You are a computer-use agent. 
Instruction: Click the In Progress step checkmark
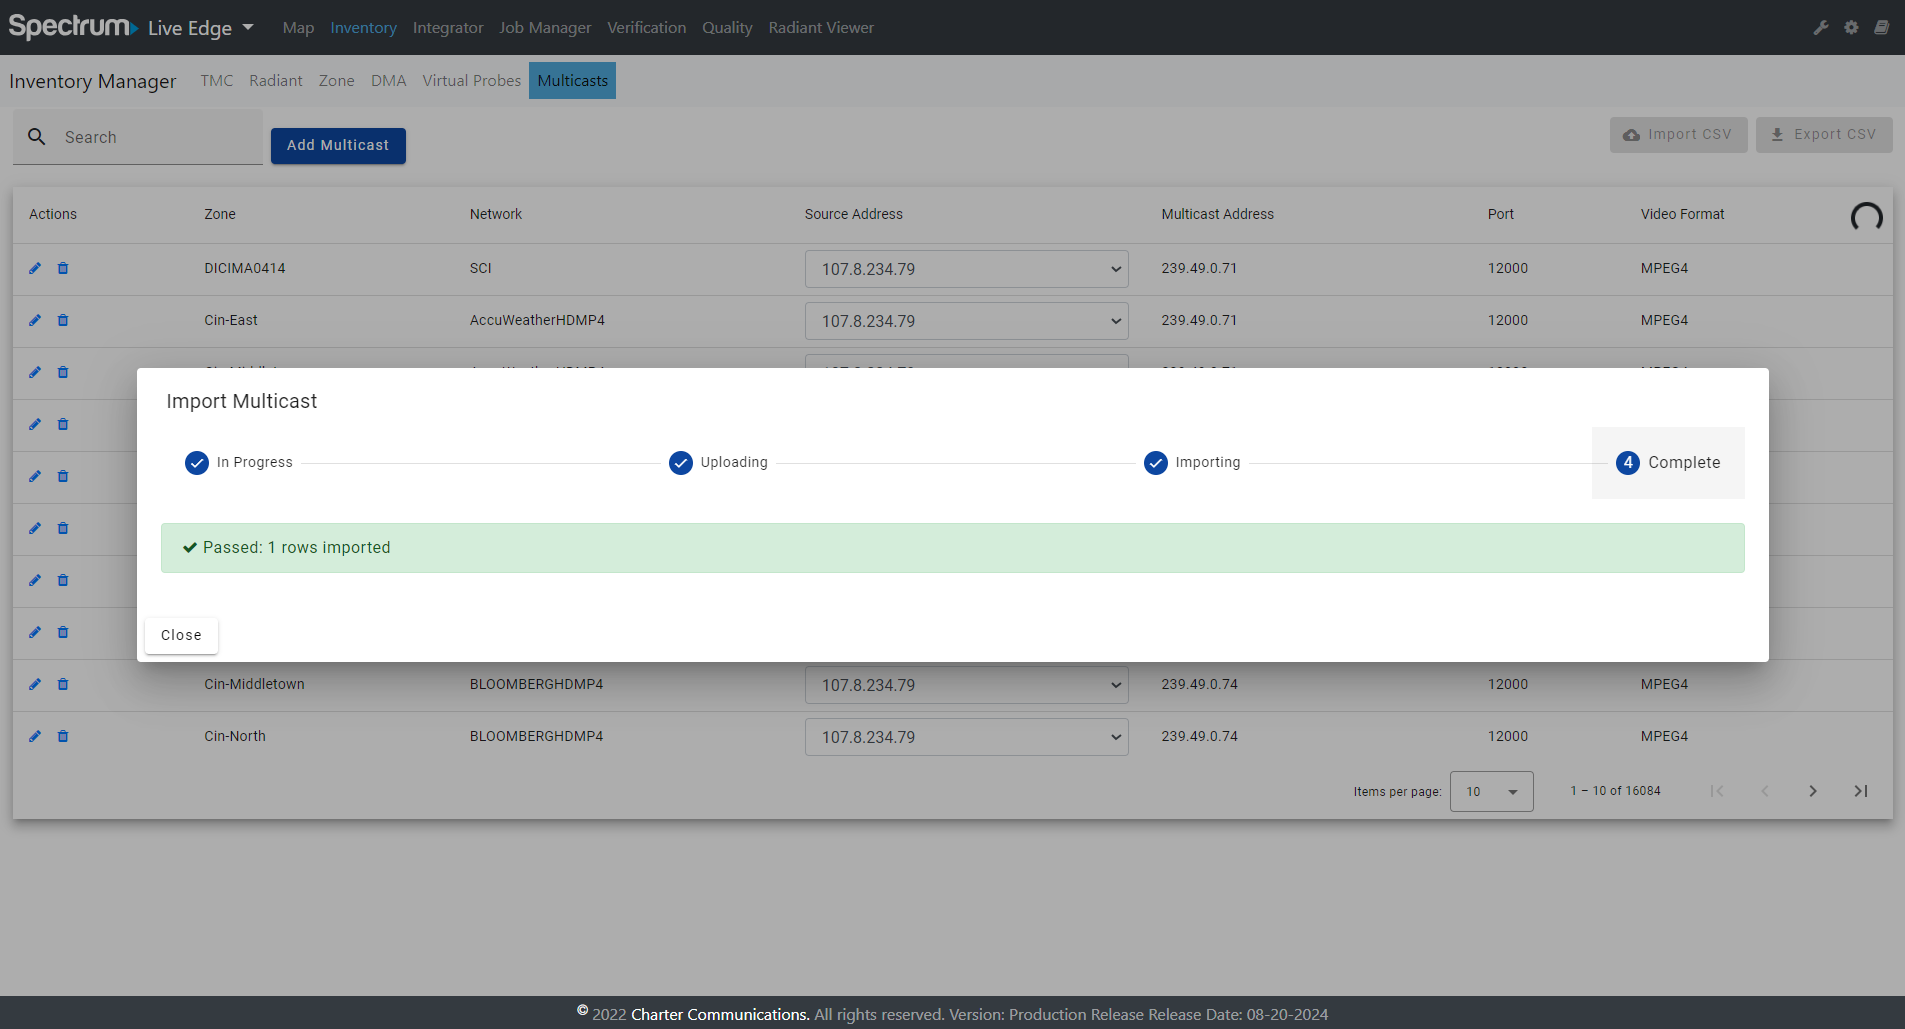(197, 463)
